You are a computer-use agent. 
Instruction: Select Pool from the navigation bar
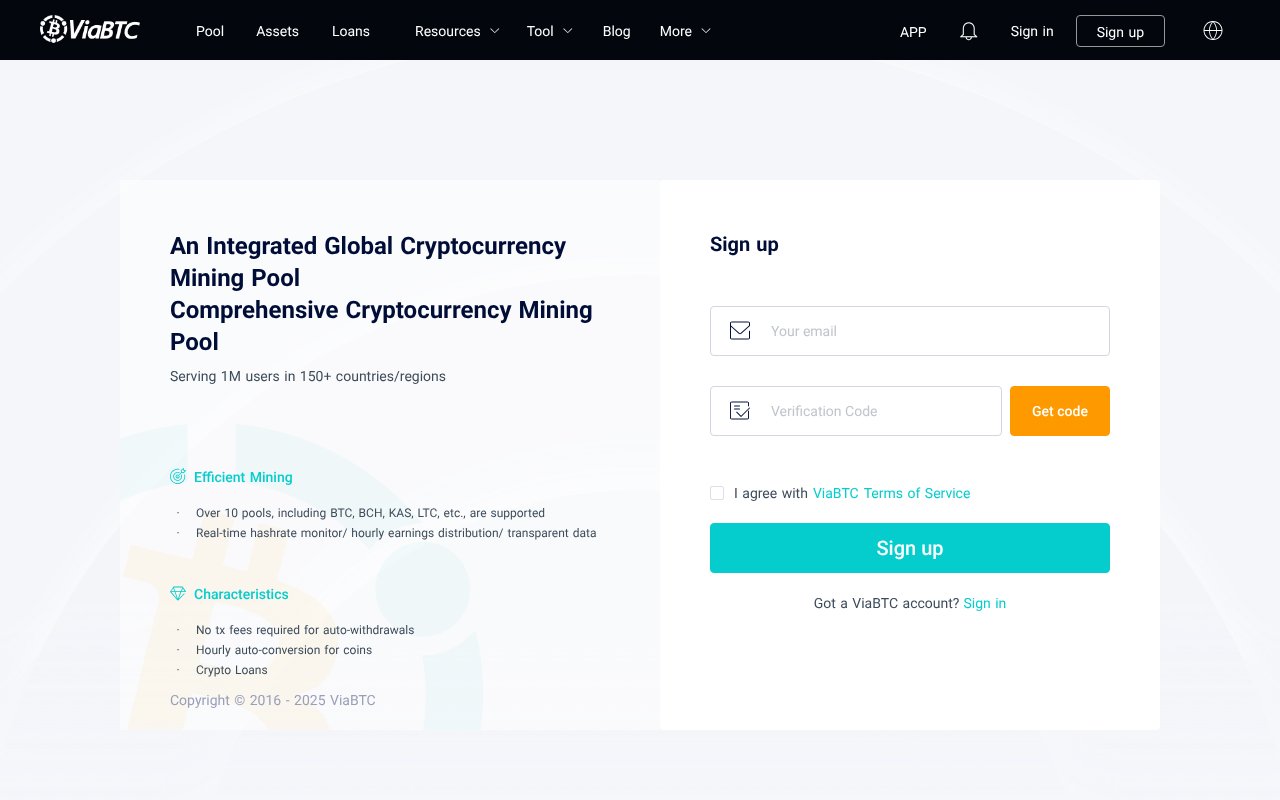[210, 31]
